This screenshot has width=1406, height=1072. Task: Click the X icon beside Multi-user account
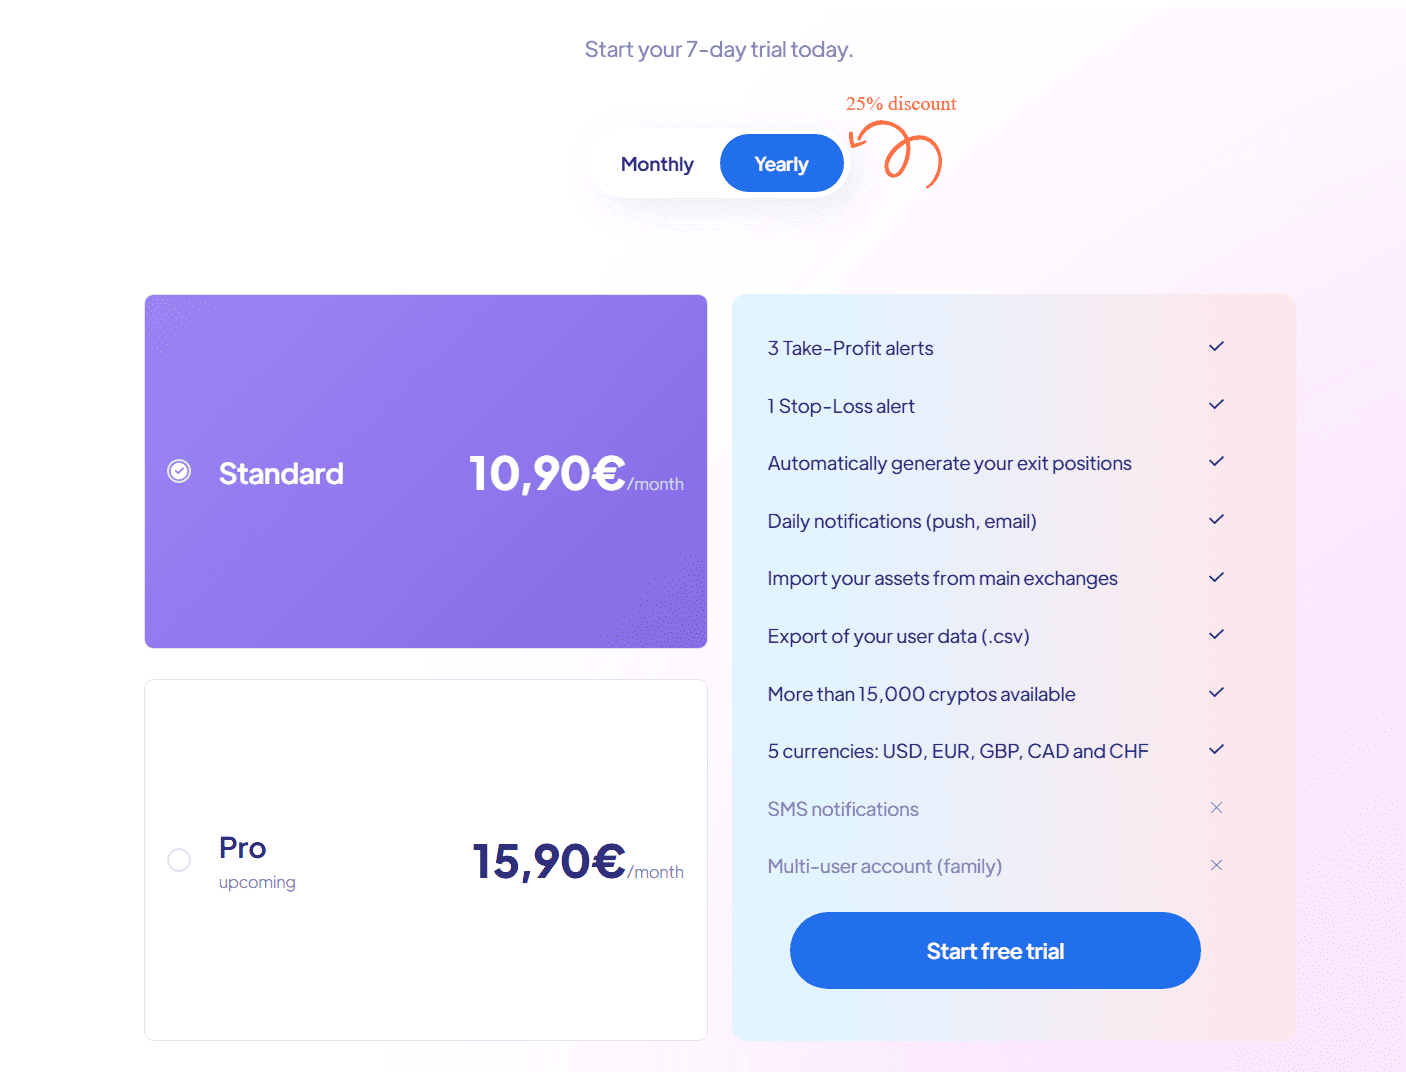1216,865
